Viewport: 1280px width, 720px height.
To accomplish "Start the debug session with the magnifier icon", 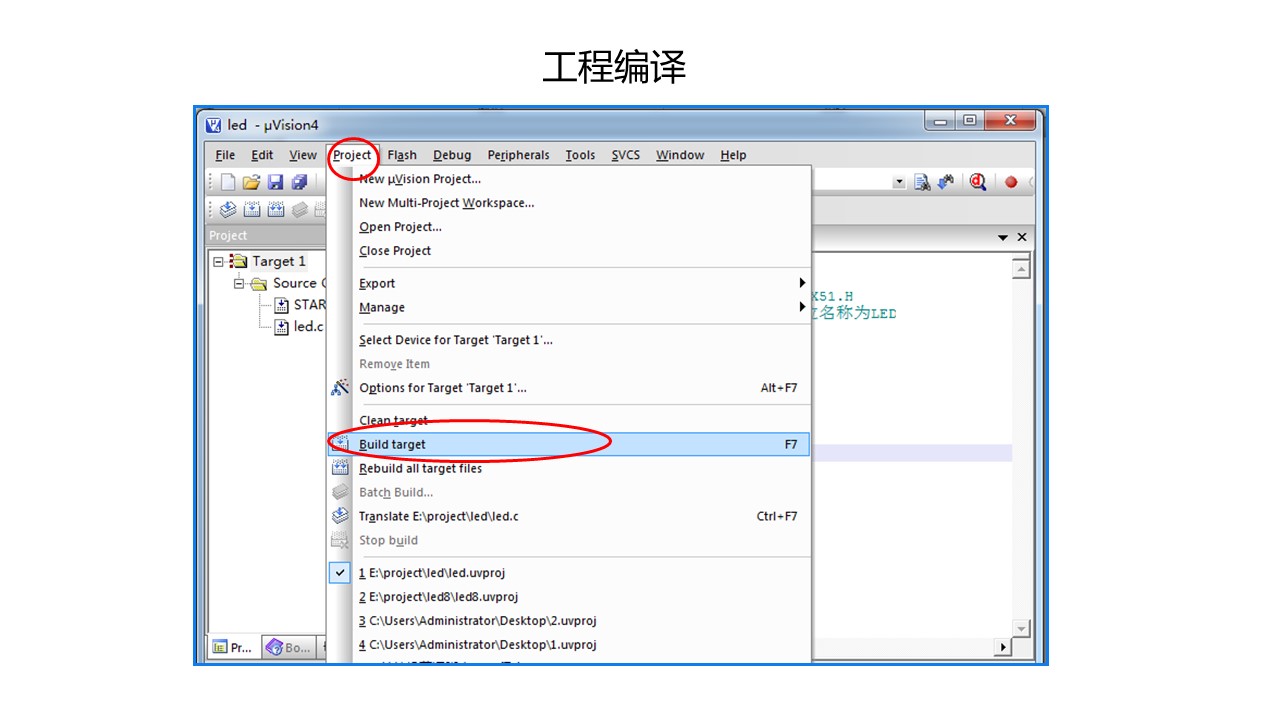I will [x=978, y=182].
